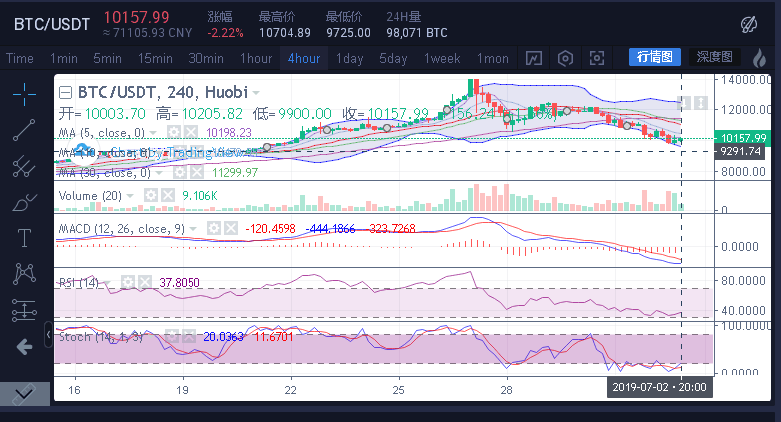781x422 pixels.
Task: Switch to Time interval tab
Action: pyautogui.click(x=20, y=58)
